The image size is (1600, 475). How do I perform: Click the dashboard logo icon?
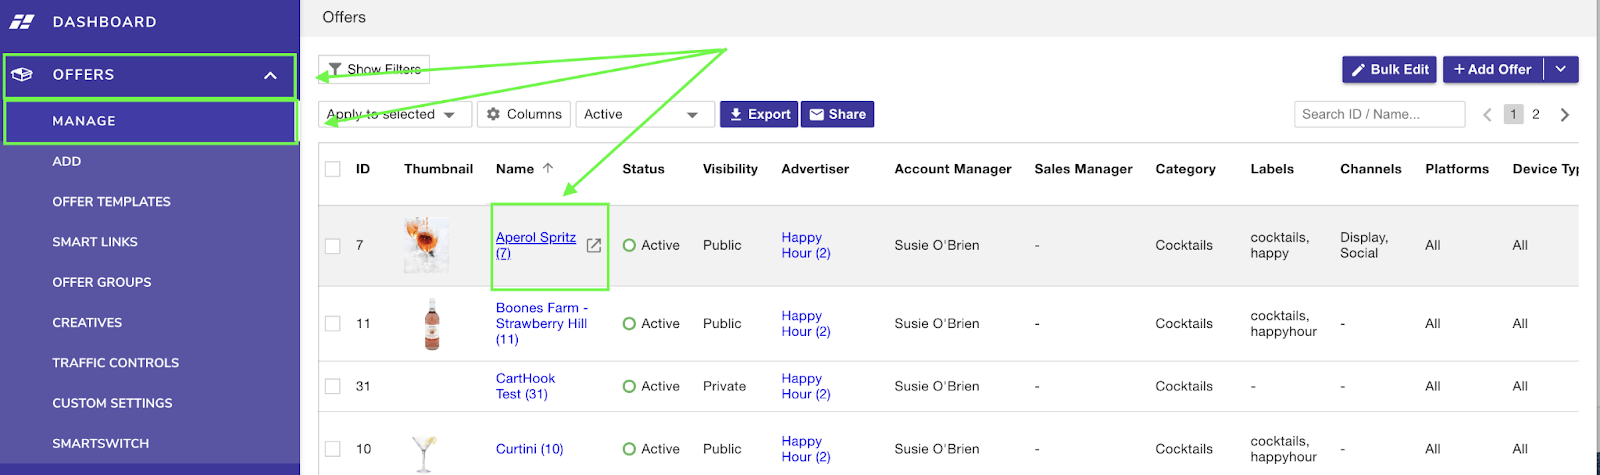[x=22, y=21]
